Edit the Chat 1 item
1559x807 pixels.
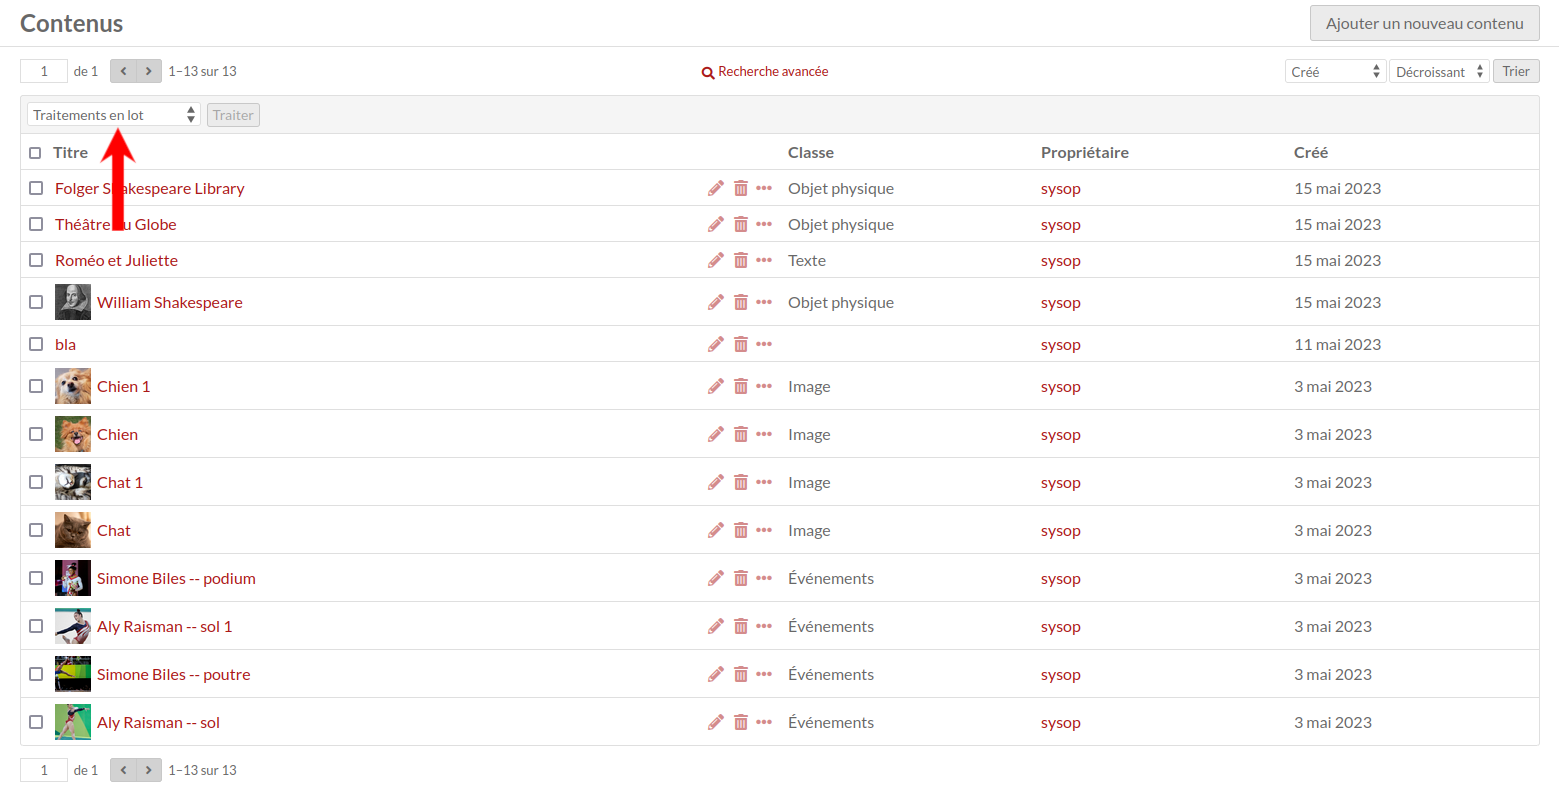coord(716,482)
